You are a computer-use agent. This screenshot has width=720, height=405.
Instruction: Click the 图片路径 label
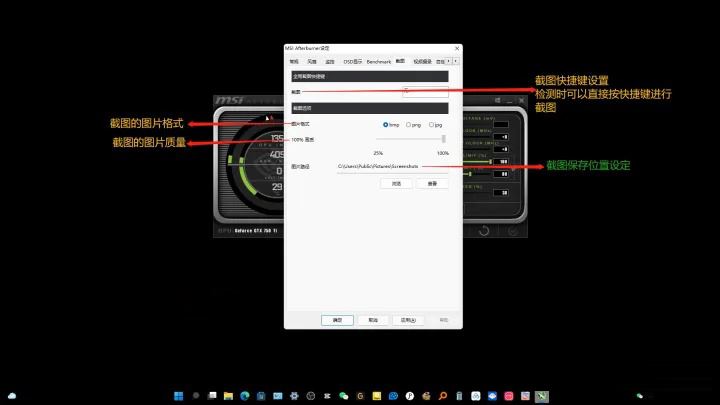click(300, 167)
